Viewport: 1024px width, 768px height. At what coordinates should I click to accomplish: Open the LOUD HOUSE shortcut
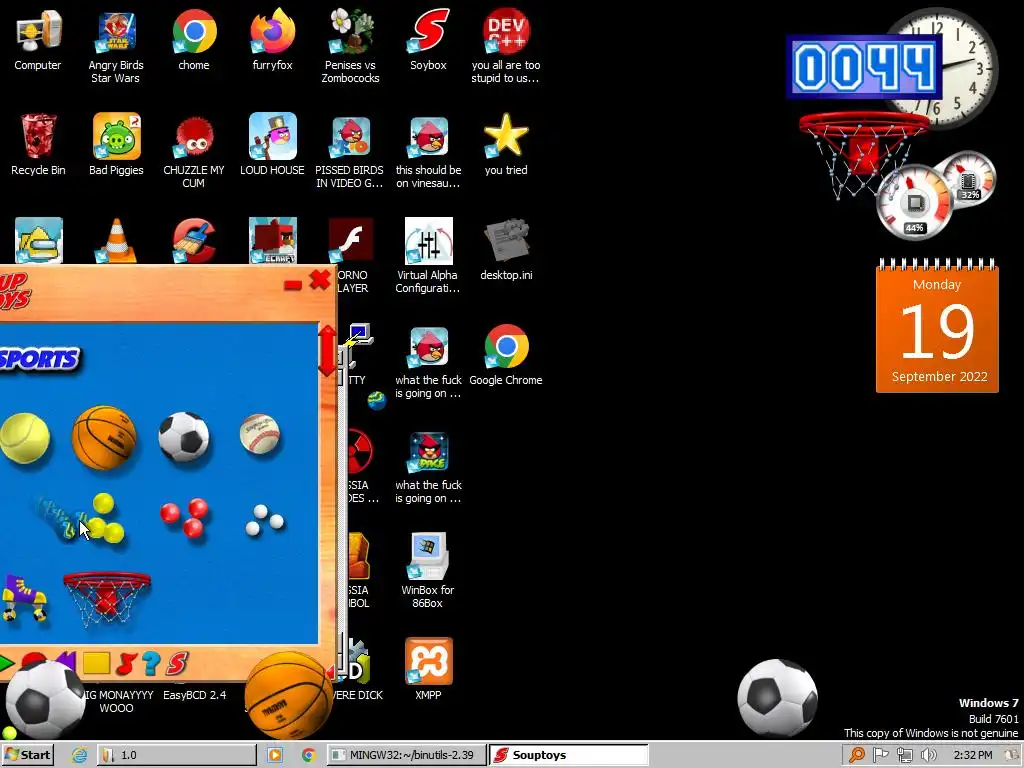tap(272, 145)
